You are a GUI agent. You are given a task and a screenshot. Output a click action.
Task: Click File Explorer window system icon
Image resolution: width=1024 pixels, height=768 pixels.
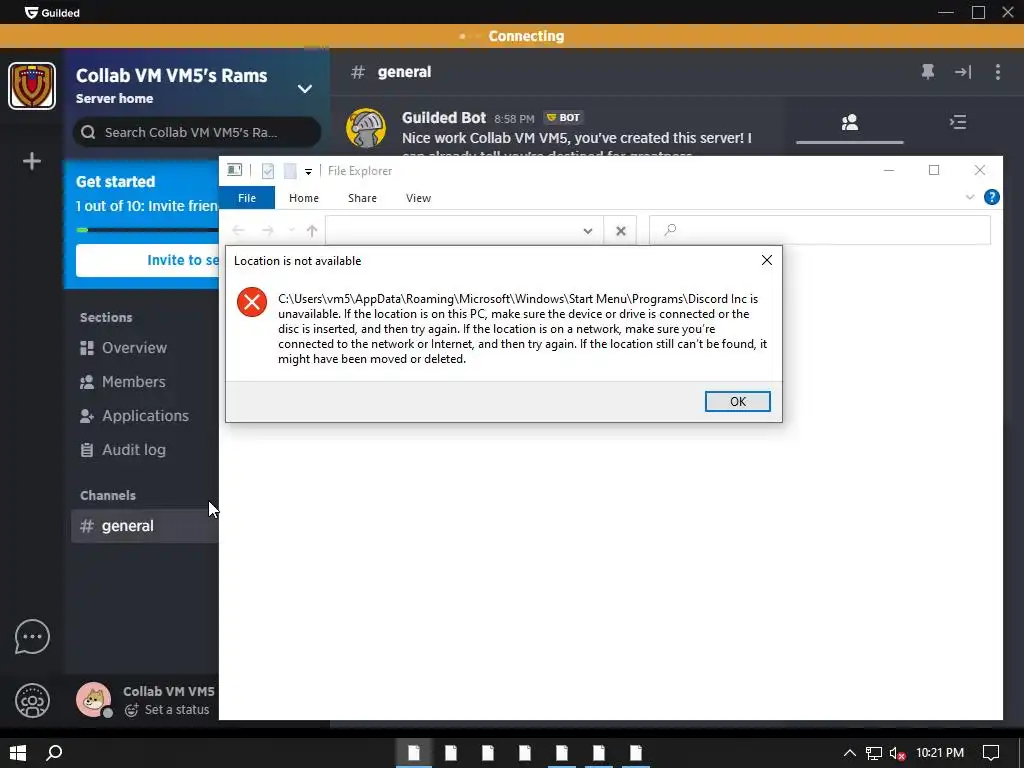click(234, 170)
